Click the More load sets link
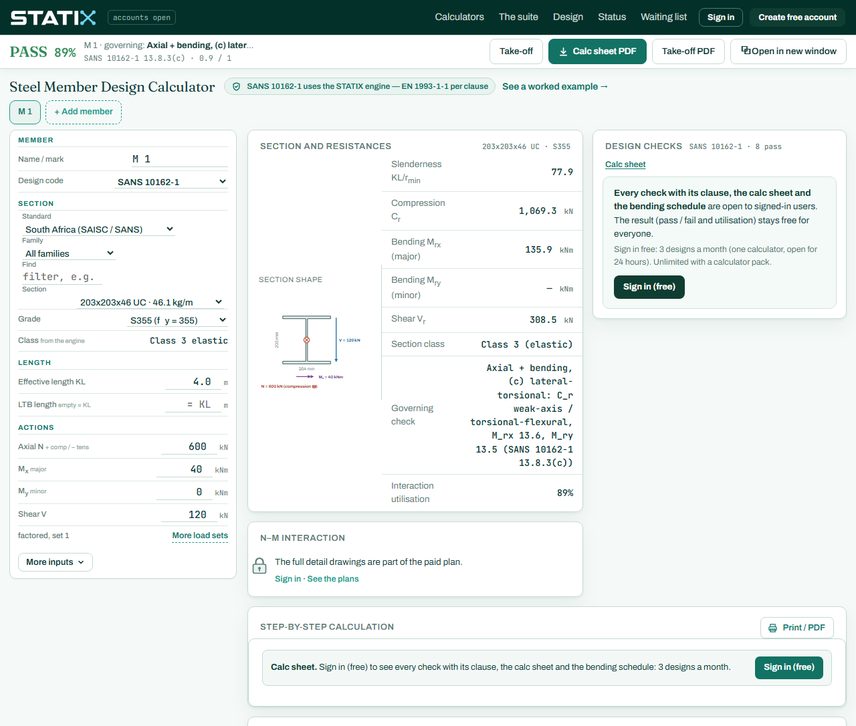This screenshot has height=726, width=856. click(x=200, y=535)
